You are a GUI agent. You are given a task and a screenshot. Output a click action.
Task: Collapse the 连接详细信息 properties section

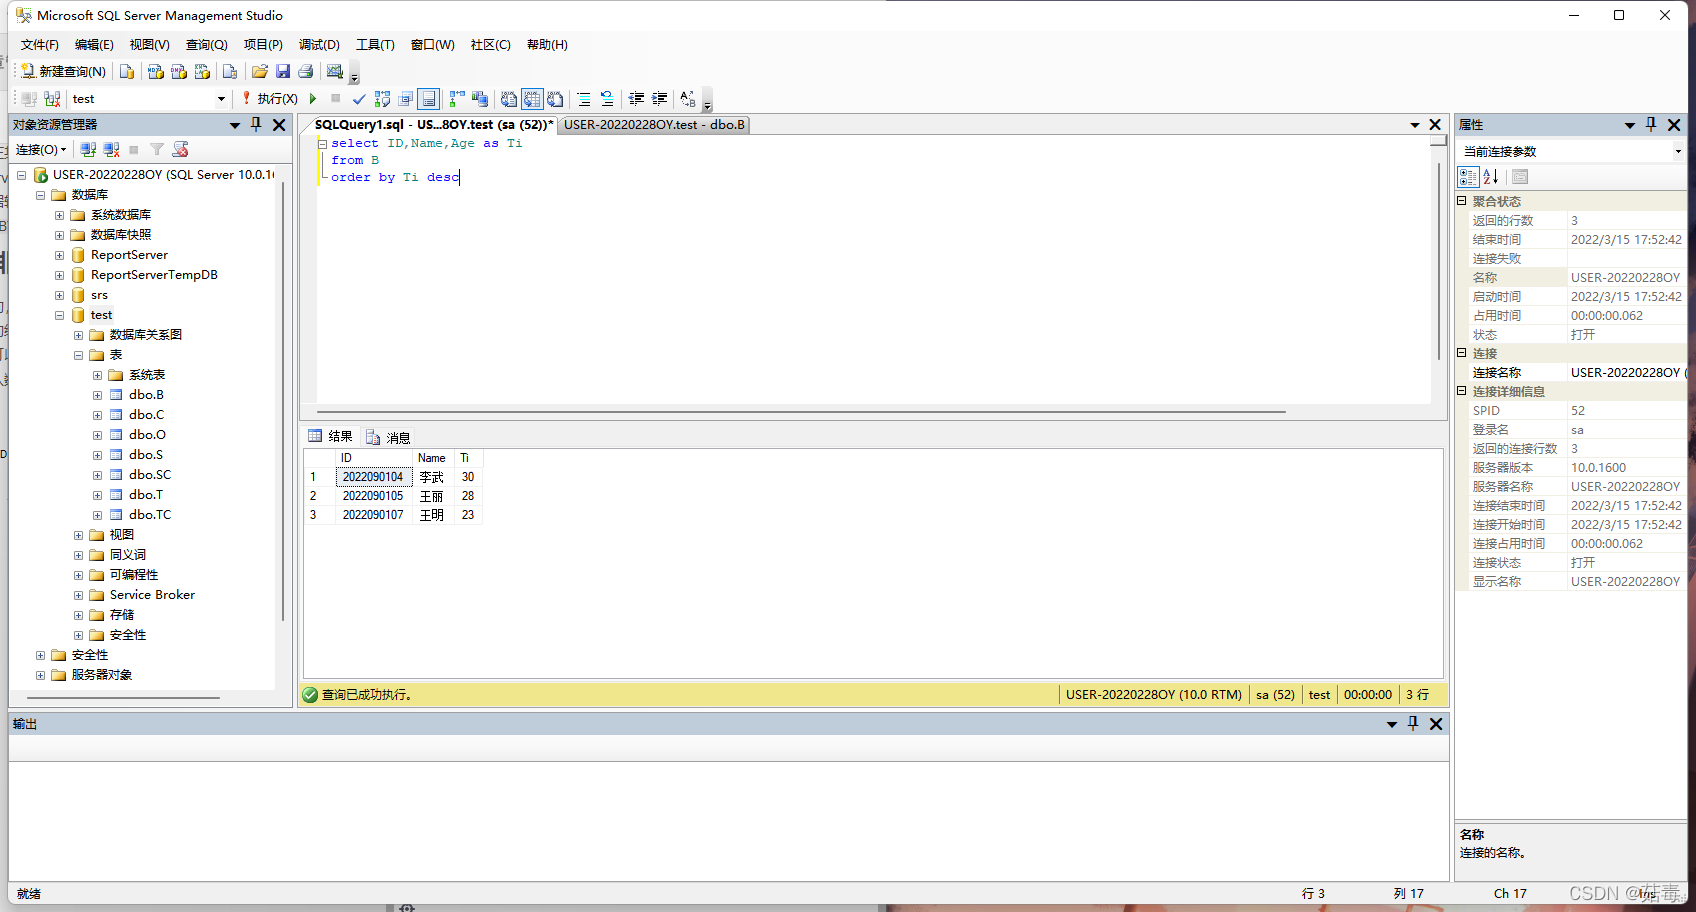(1461, 391)
